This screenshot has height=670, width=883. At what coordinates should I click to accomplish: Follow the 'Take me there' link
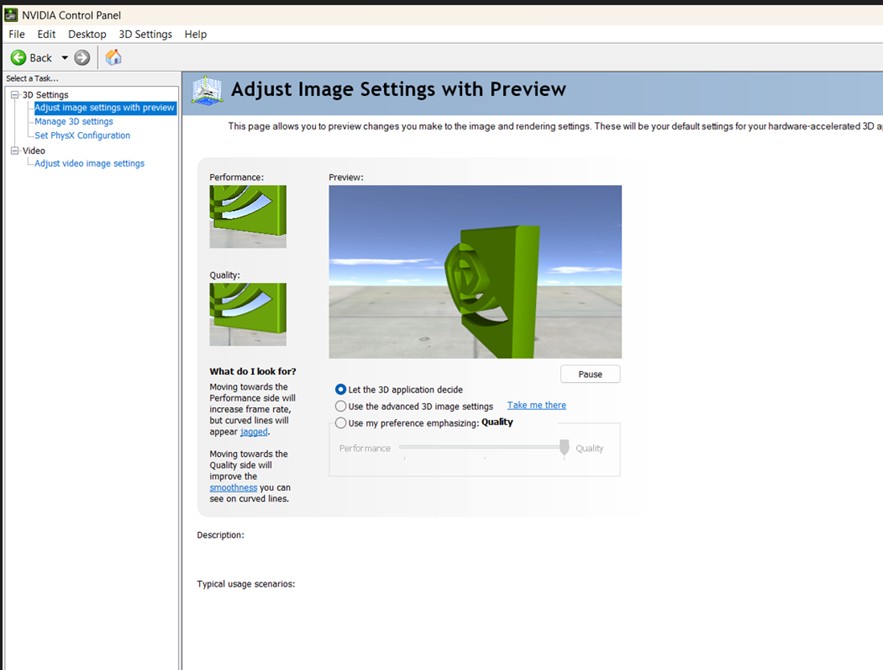(536, 405)
